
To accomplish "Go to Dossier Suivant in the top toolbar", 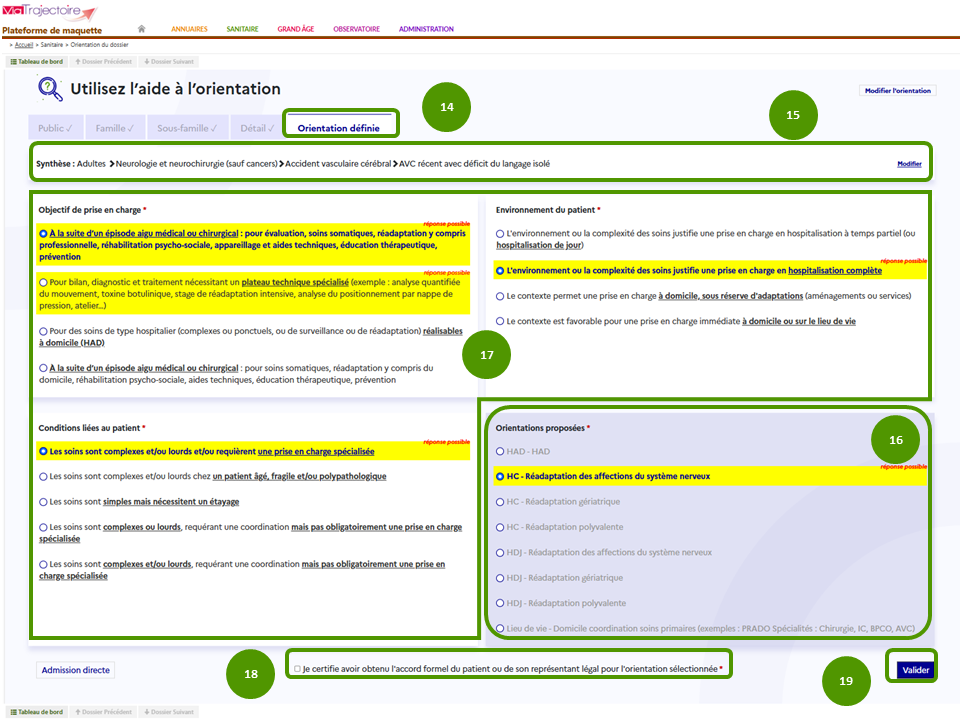I will 169,61.
